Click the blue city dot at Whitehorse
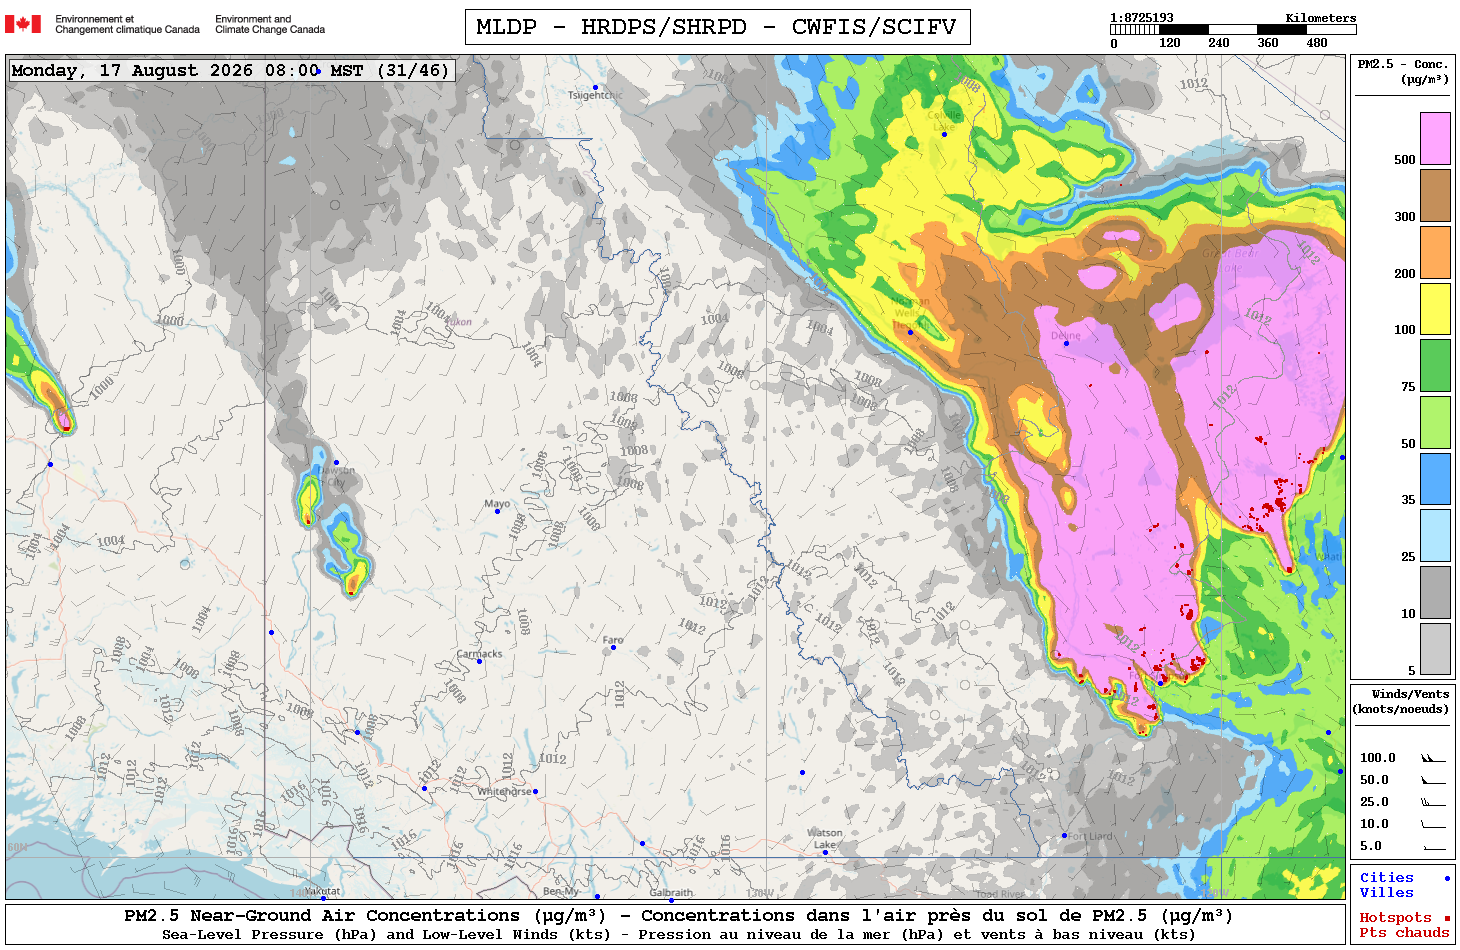 [535, 791]
